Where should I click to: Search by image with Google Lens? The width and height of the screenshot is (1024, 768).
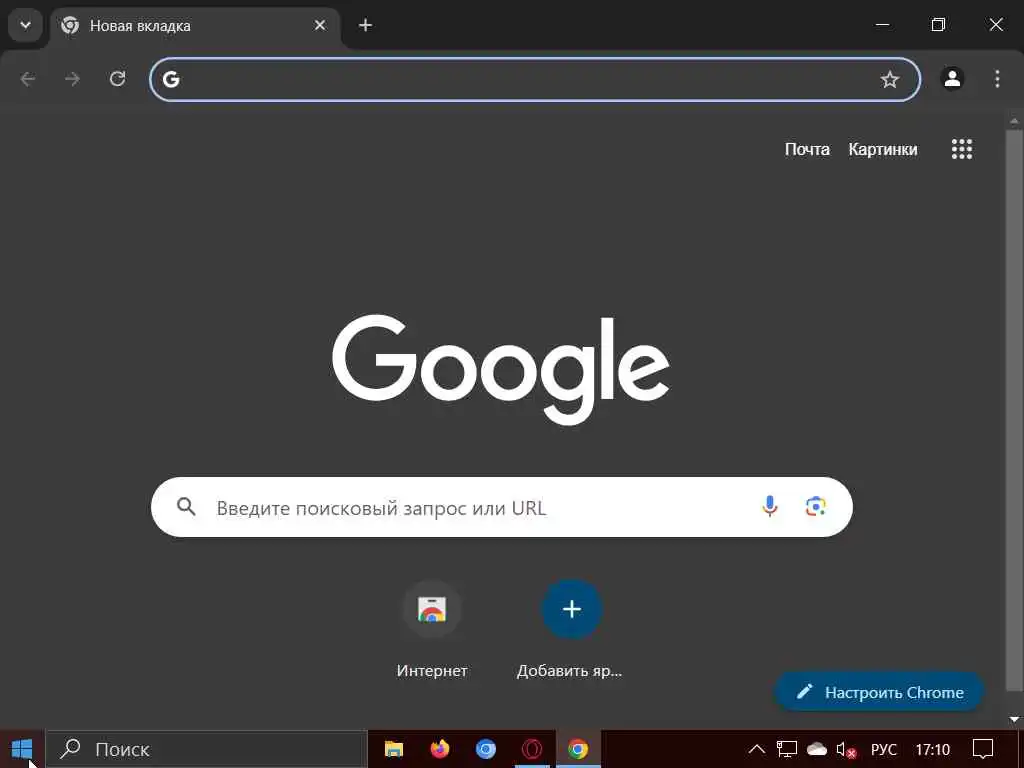pyautogui.click(x=815, y=506)
